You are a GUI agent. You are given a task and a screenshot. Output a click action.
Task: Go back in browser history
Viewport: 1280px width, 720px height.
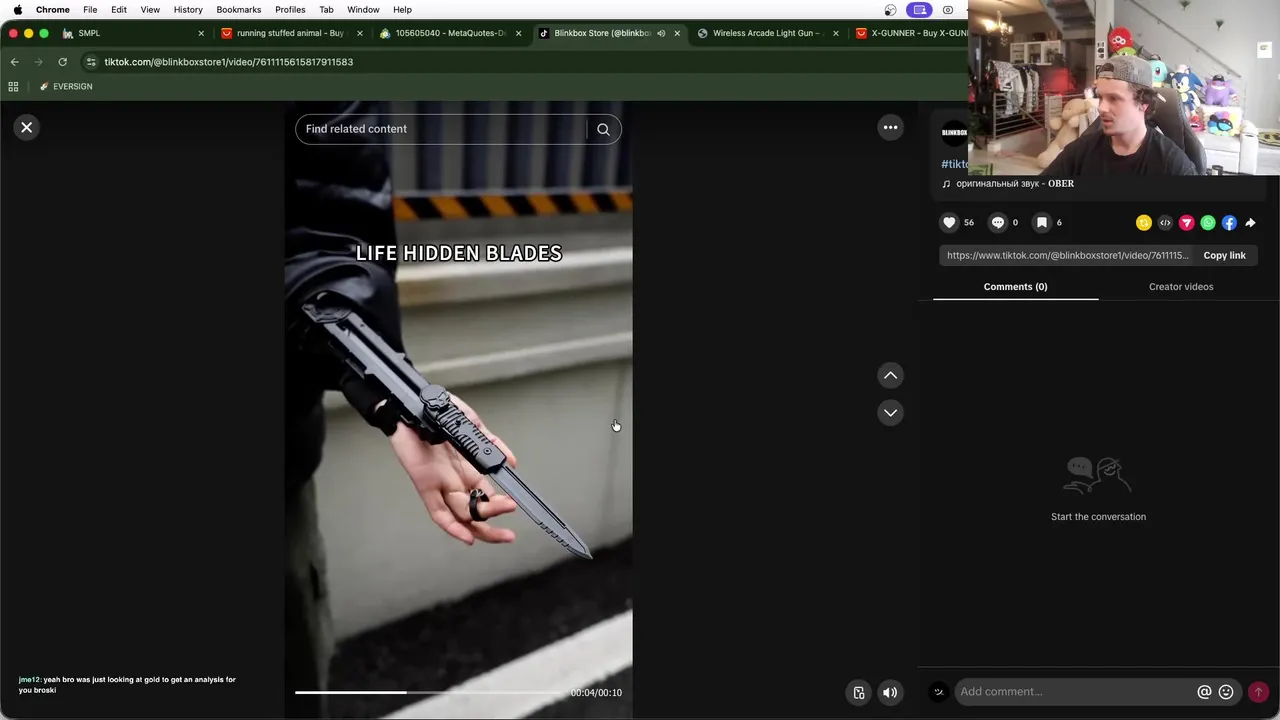(x=14, y=62)
